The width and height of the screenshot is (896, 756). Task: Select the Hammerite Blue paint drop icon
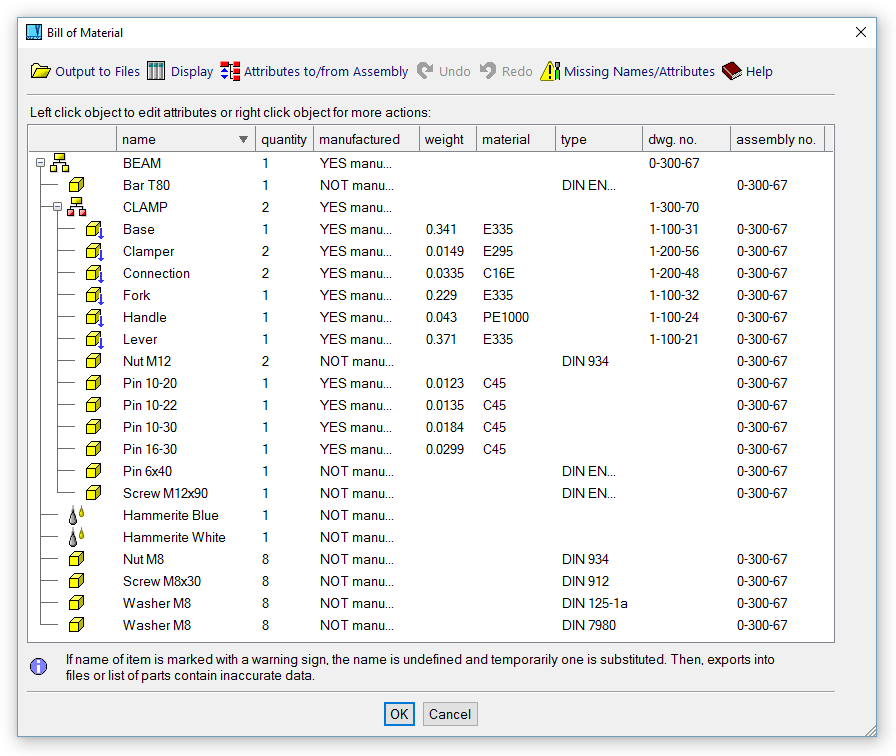pyautogui.click(x=77, y=515)
